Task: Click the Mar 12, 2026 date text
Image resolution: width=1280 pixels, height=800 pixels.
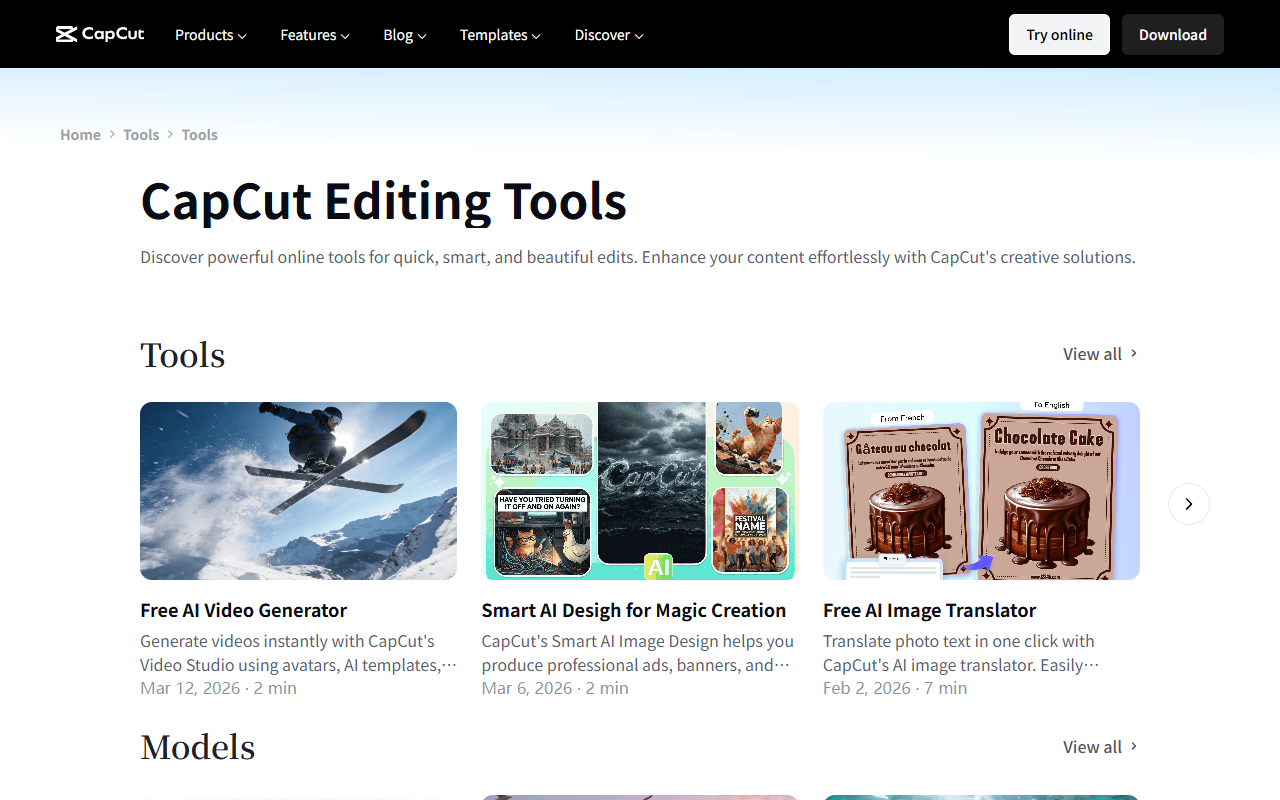Action: coord(190,688)
